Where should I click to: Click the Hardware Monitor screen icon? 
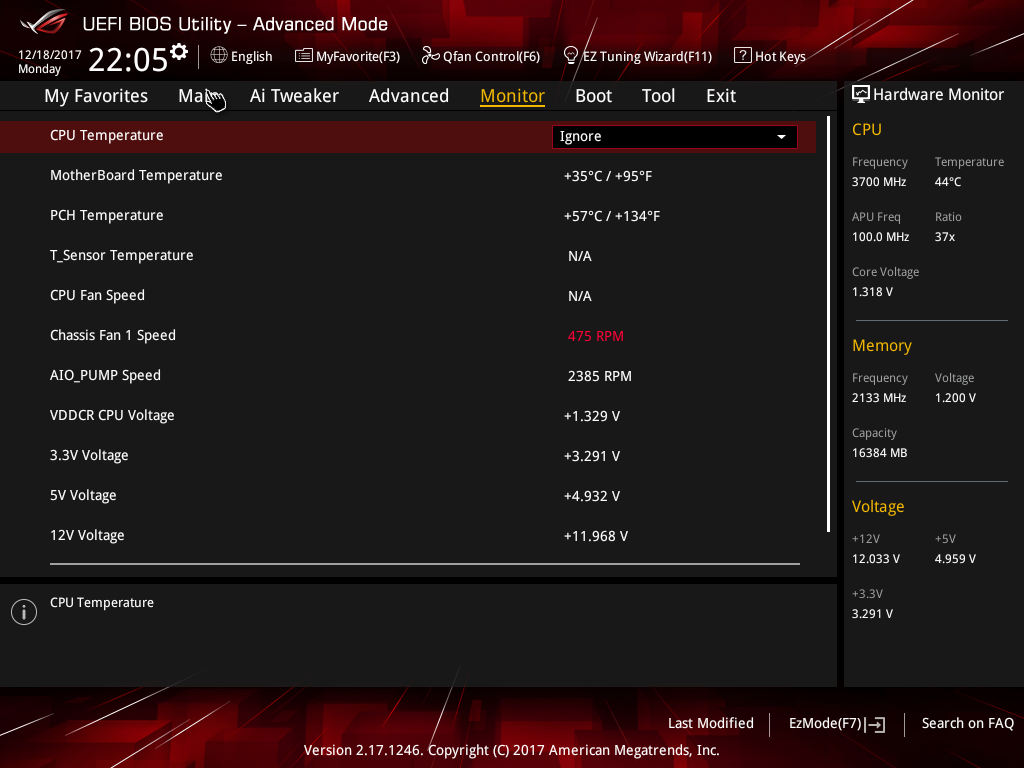(861, 95)
